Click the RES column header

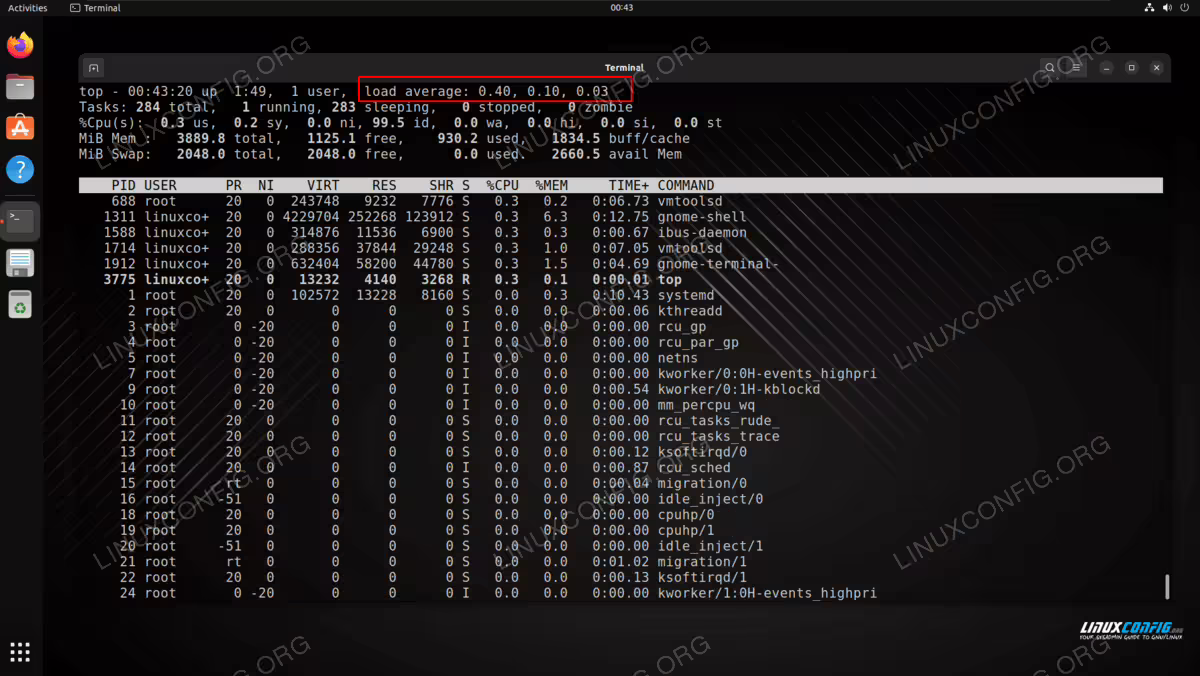click(x=384, y=185)
